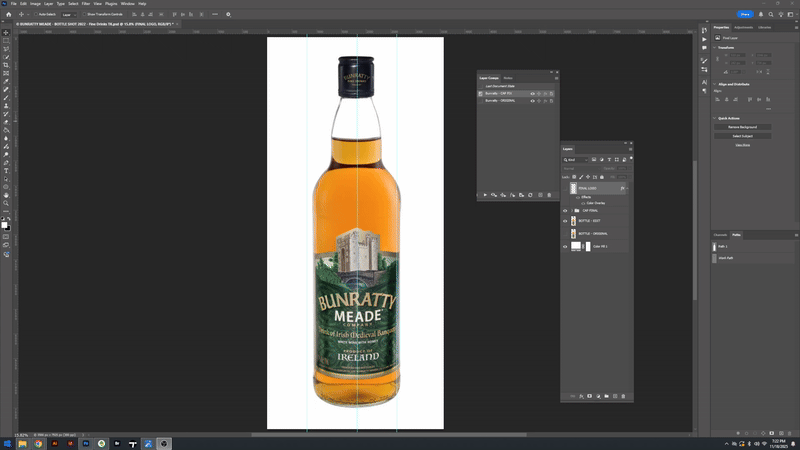
Task: Select the Move tool in the toolbox
Action: coord(6,33)
